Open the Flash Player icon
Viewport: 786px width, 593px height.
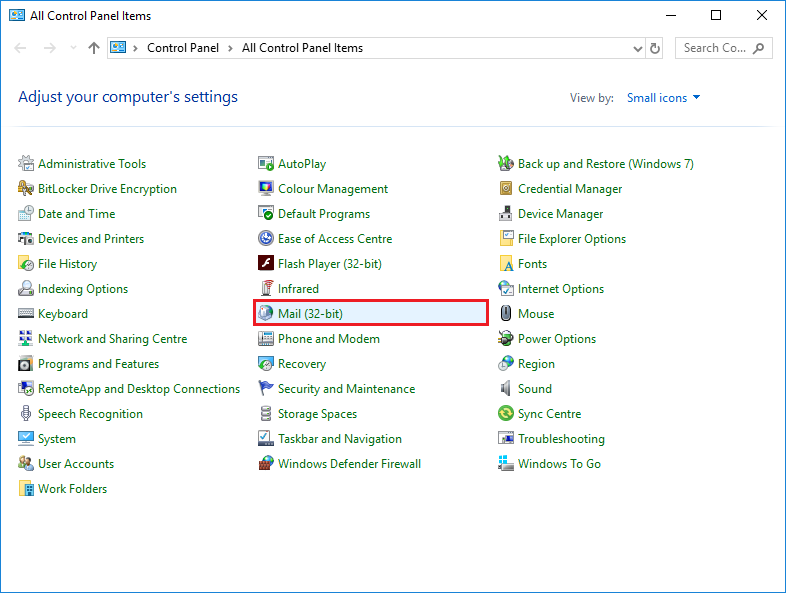[x=266, y=264]
